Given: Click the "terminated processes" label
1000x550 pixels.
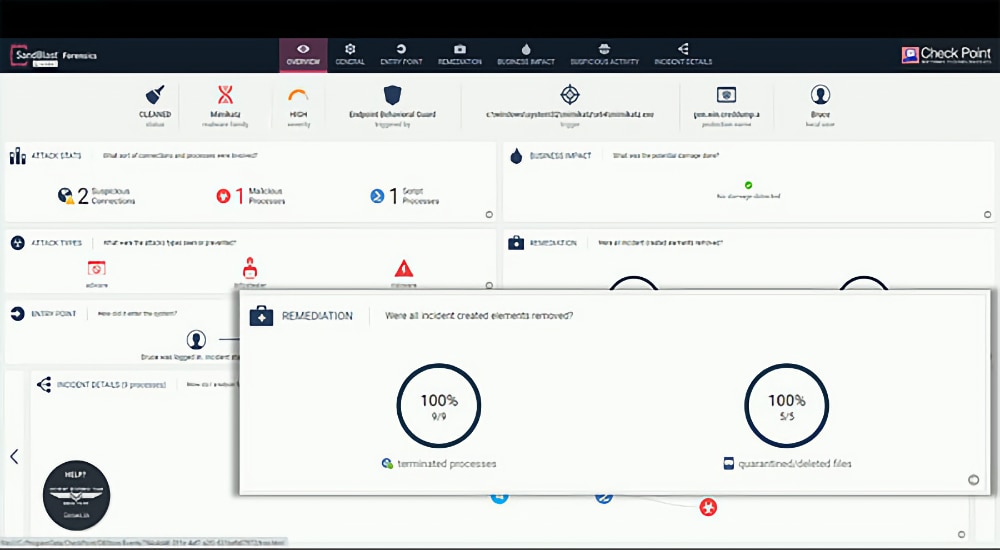Looking at the screenshot, I should [446, 464].
